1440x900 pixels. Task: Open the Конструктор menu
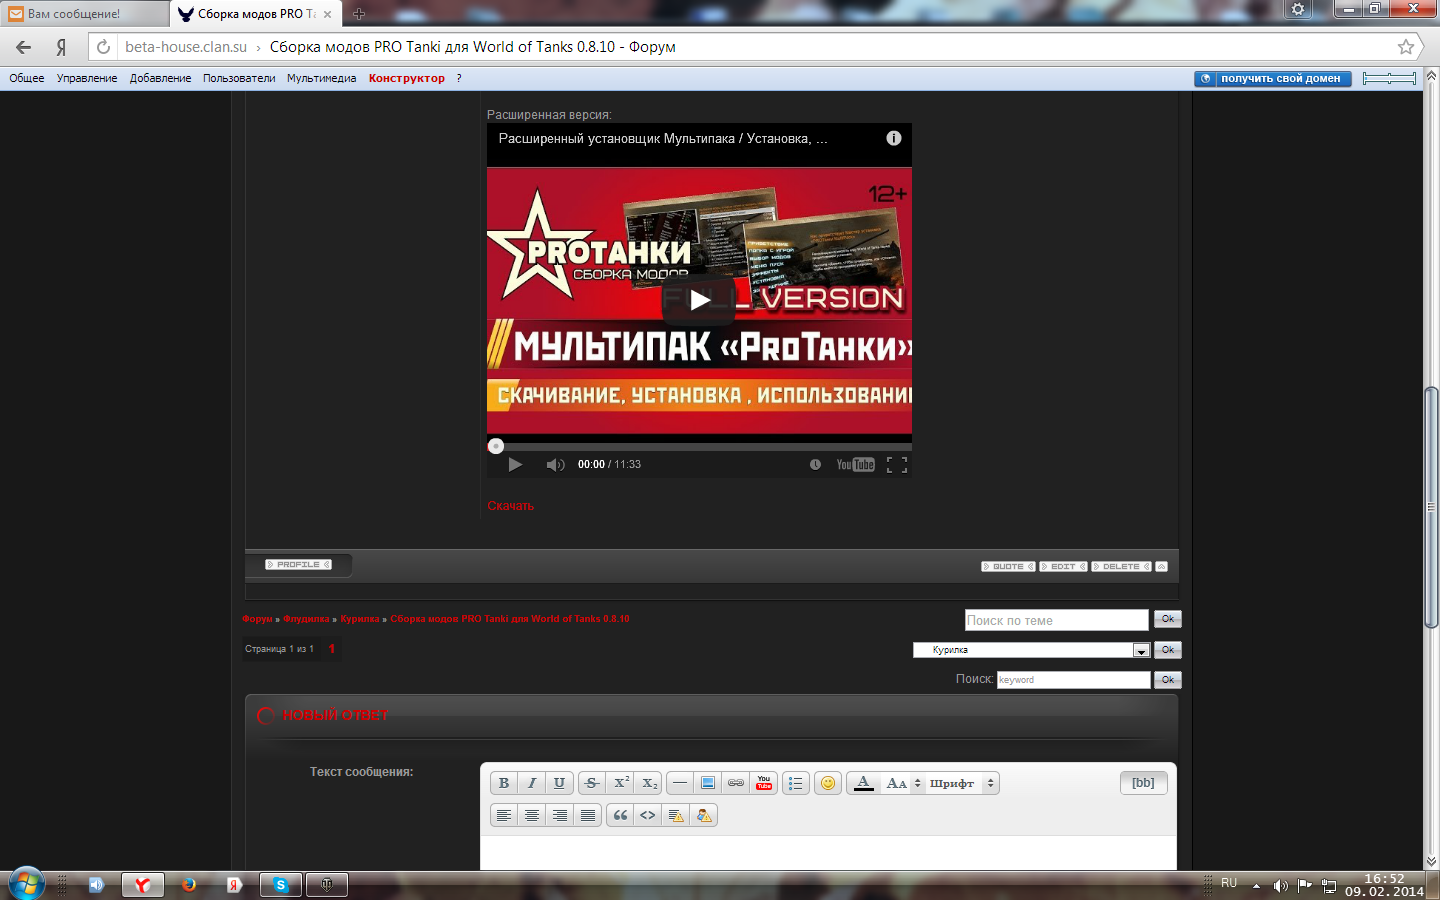pos(407,78)
